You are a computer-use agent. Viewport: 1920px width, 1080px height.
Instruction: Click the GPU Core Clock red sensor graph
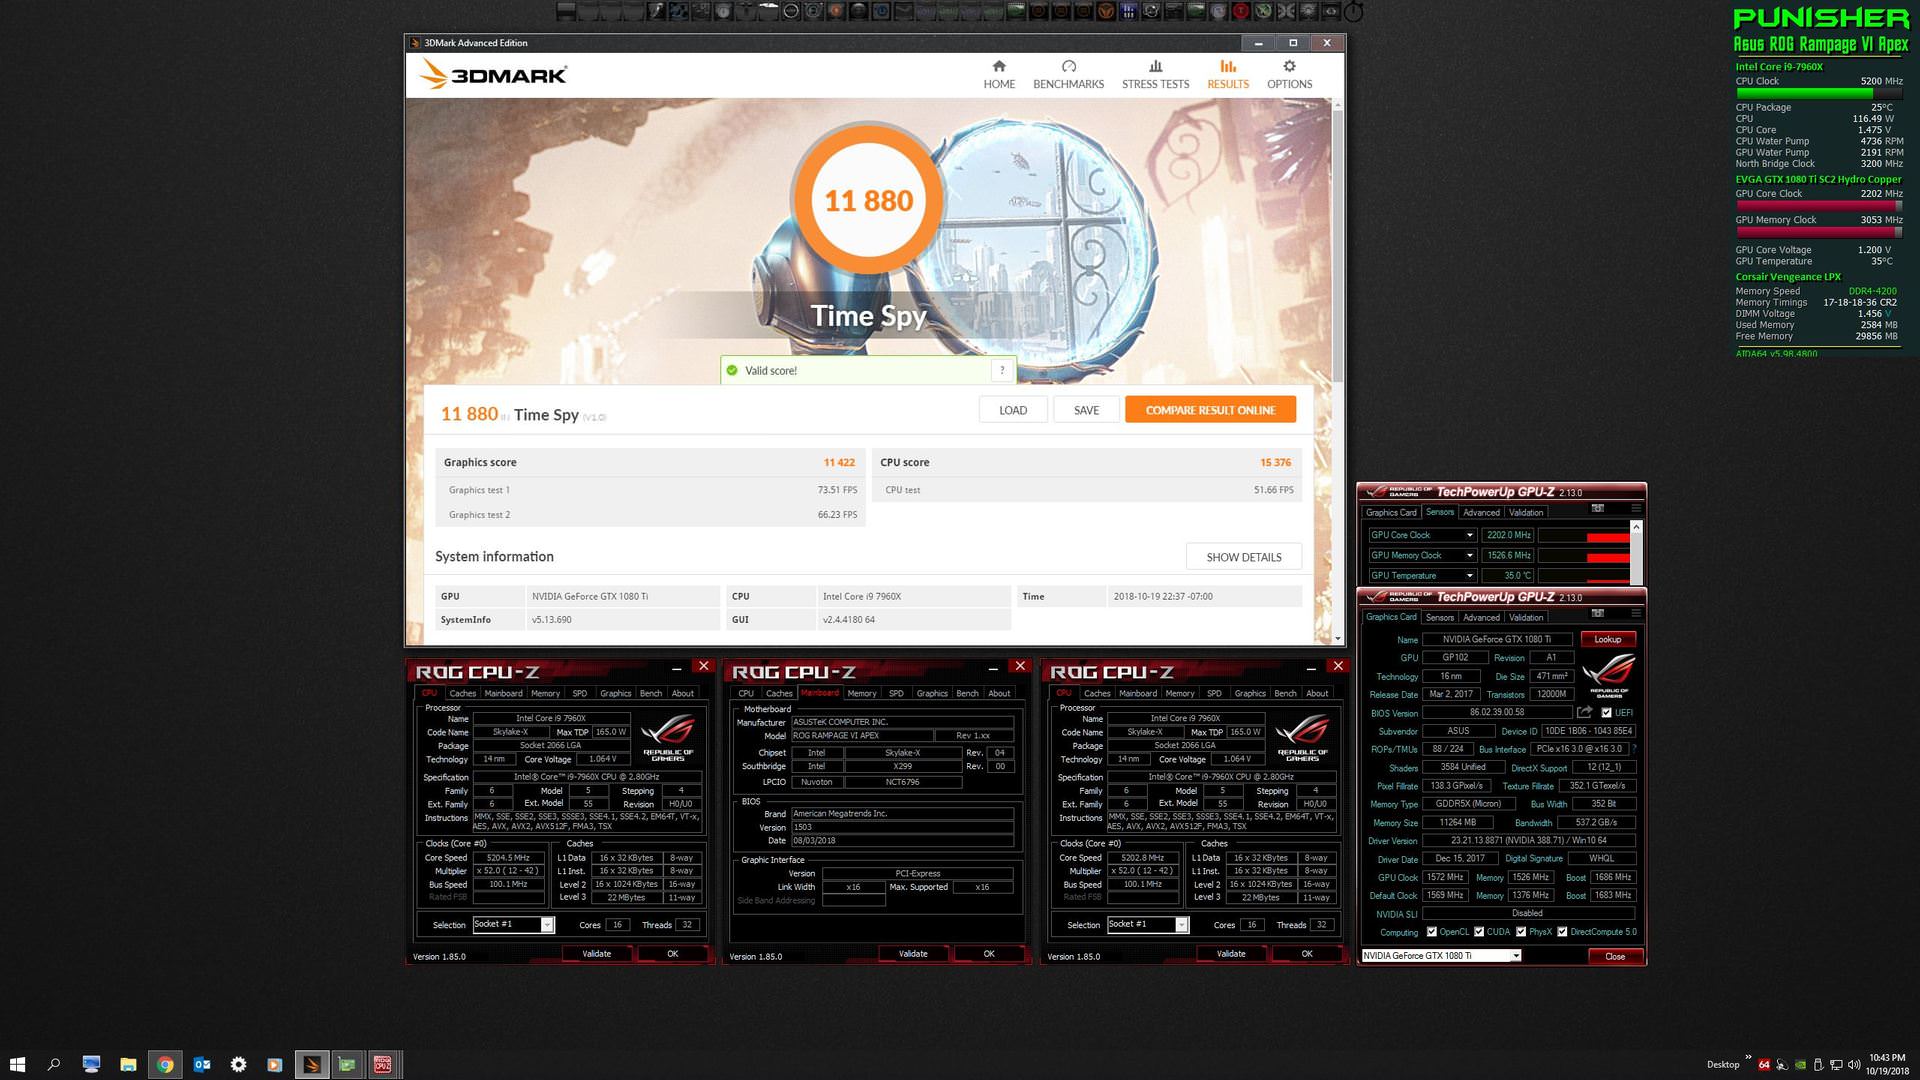[1584, 535]
